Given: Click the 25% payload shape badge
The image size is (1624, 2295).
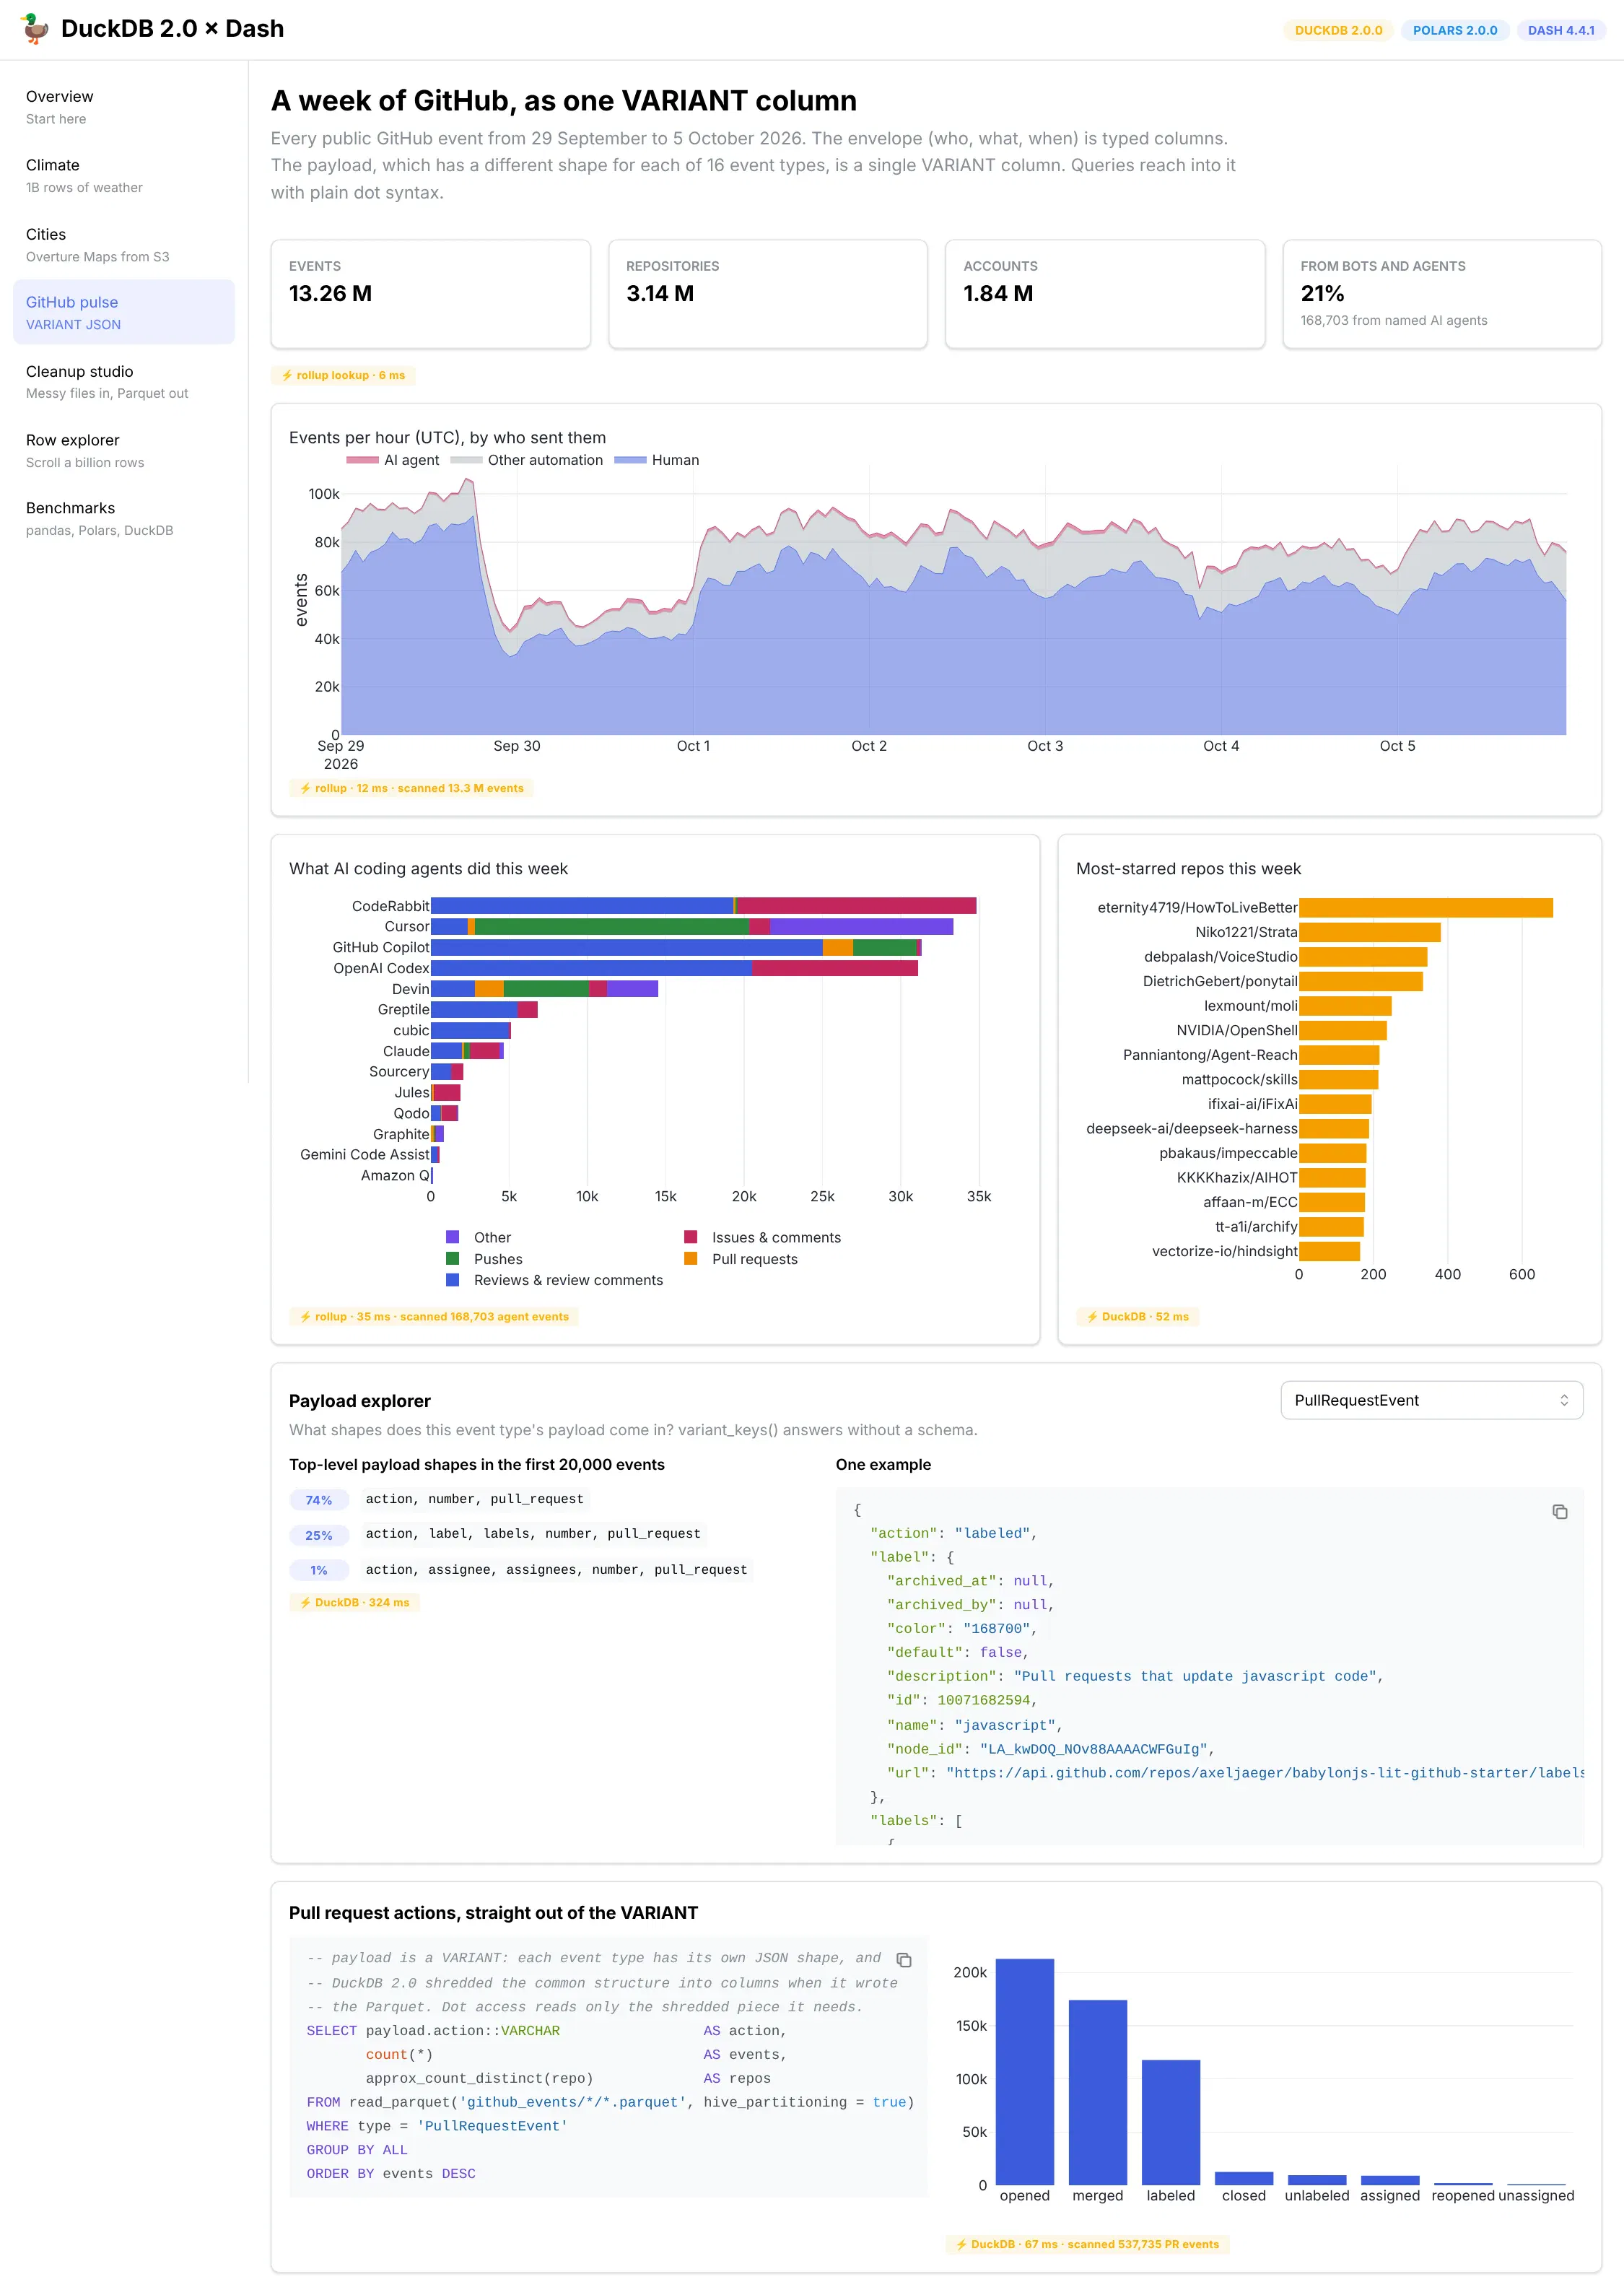Looking at the screenshot, I should coord(319,1535).
